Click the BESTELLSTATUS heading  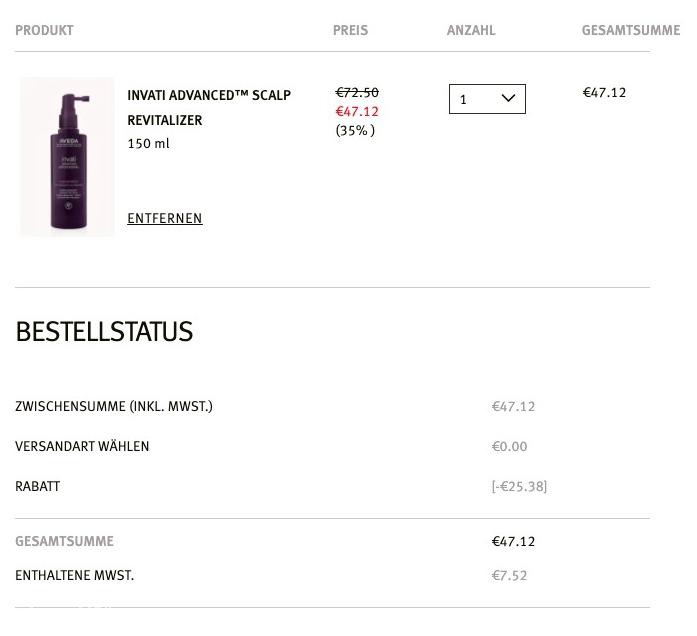104,331
